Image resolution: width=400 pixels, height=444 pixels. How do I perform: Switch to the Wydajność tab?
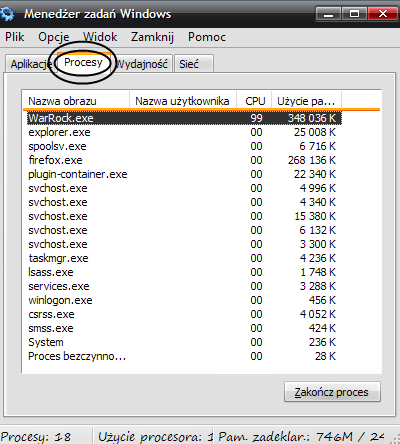143,64
